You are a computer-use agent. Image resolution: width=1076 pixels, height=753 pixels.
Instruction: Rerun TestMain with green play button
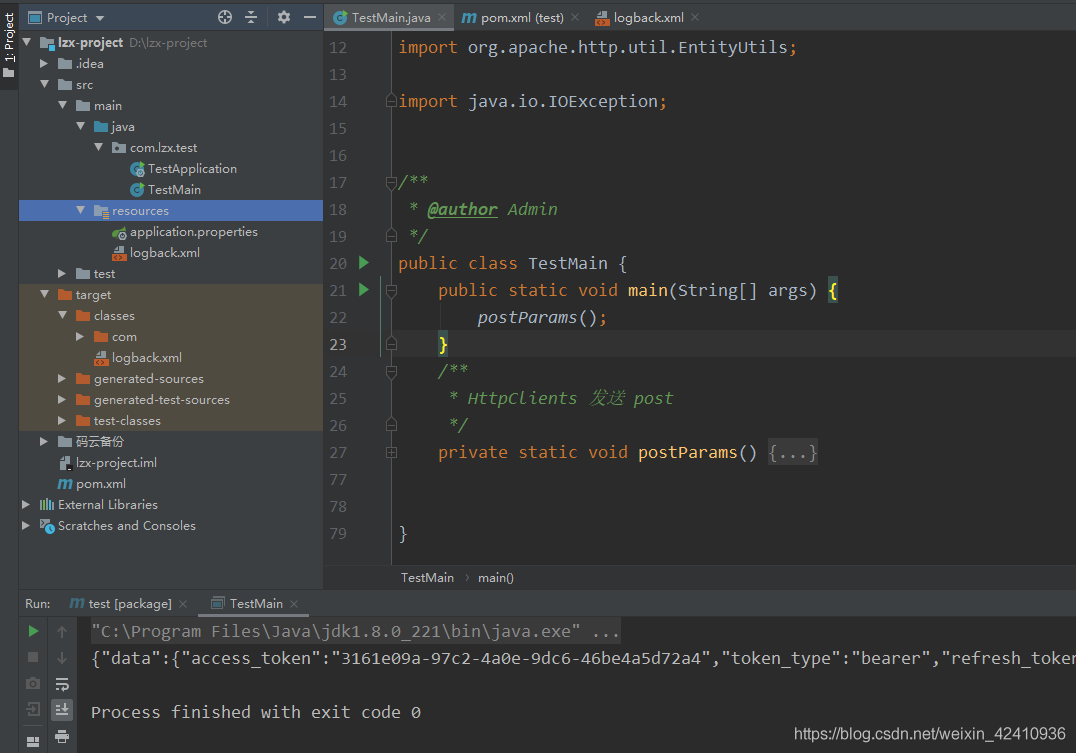[33, 631]
